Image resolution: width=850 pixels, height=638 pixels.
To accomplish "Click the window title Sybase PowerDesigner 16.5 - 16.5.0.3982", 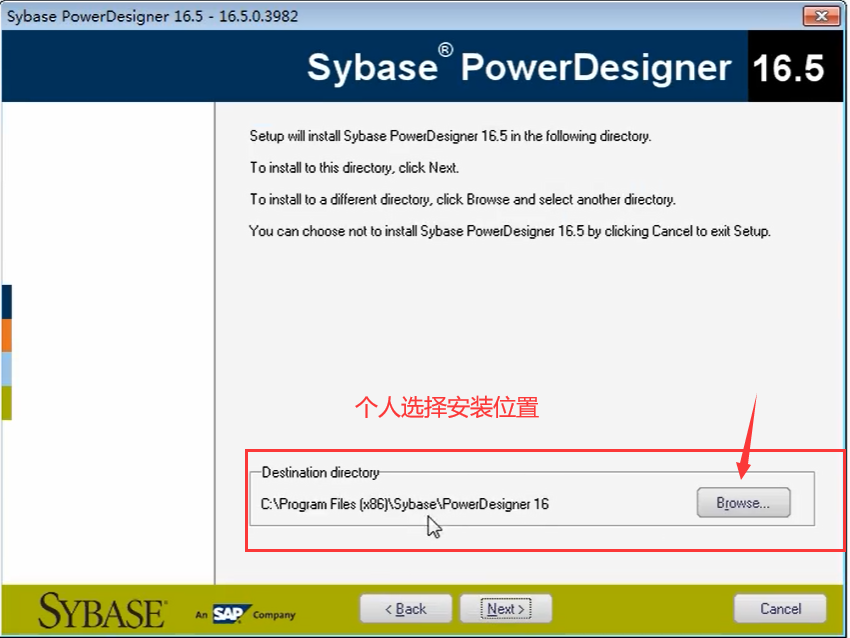I will [x=152, y=16].
